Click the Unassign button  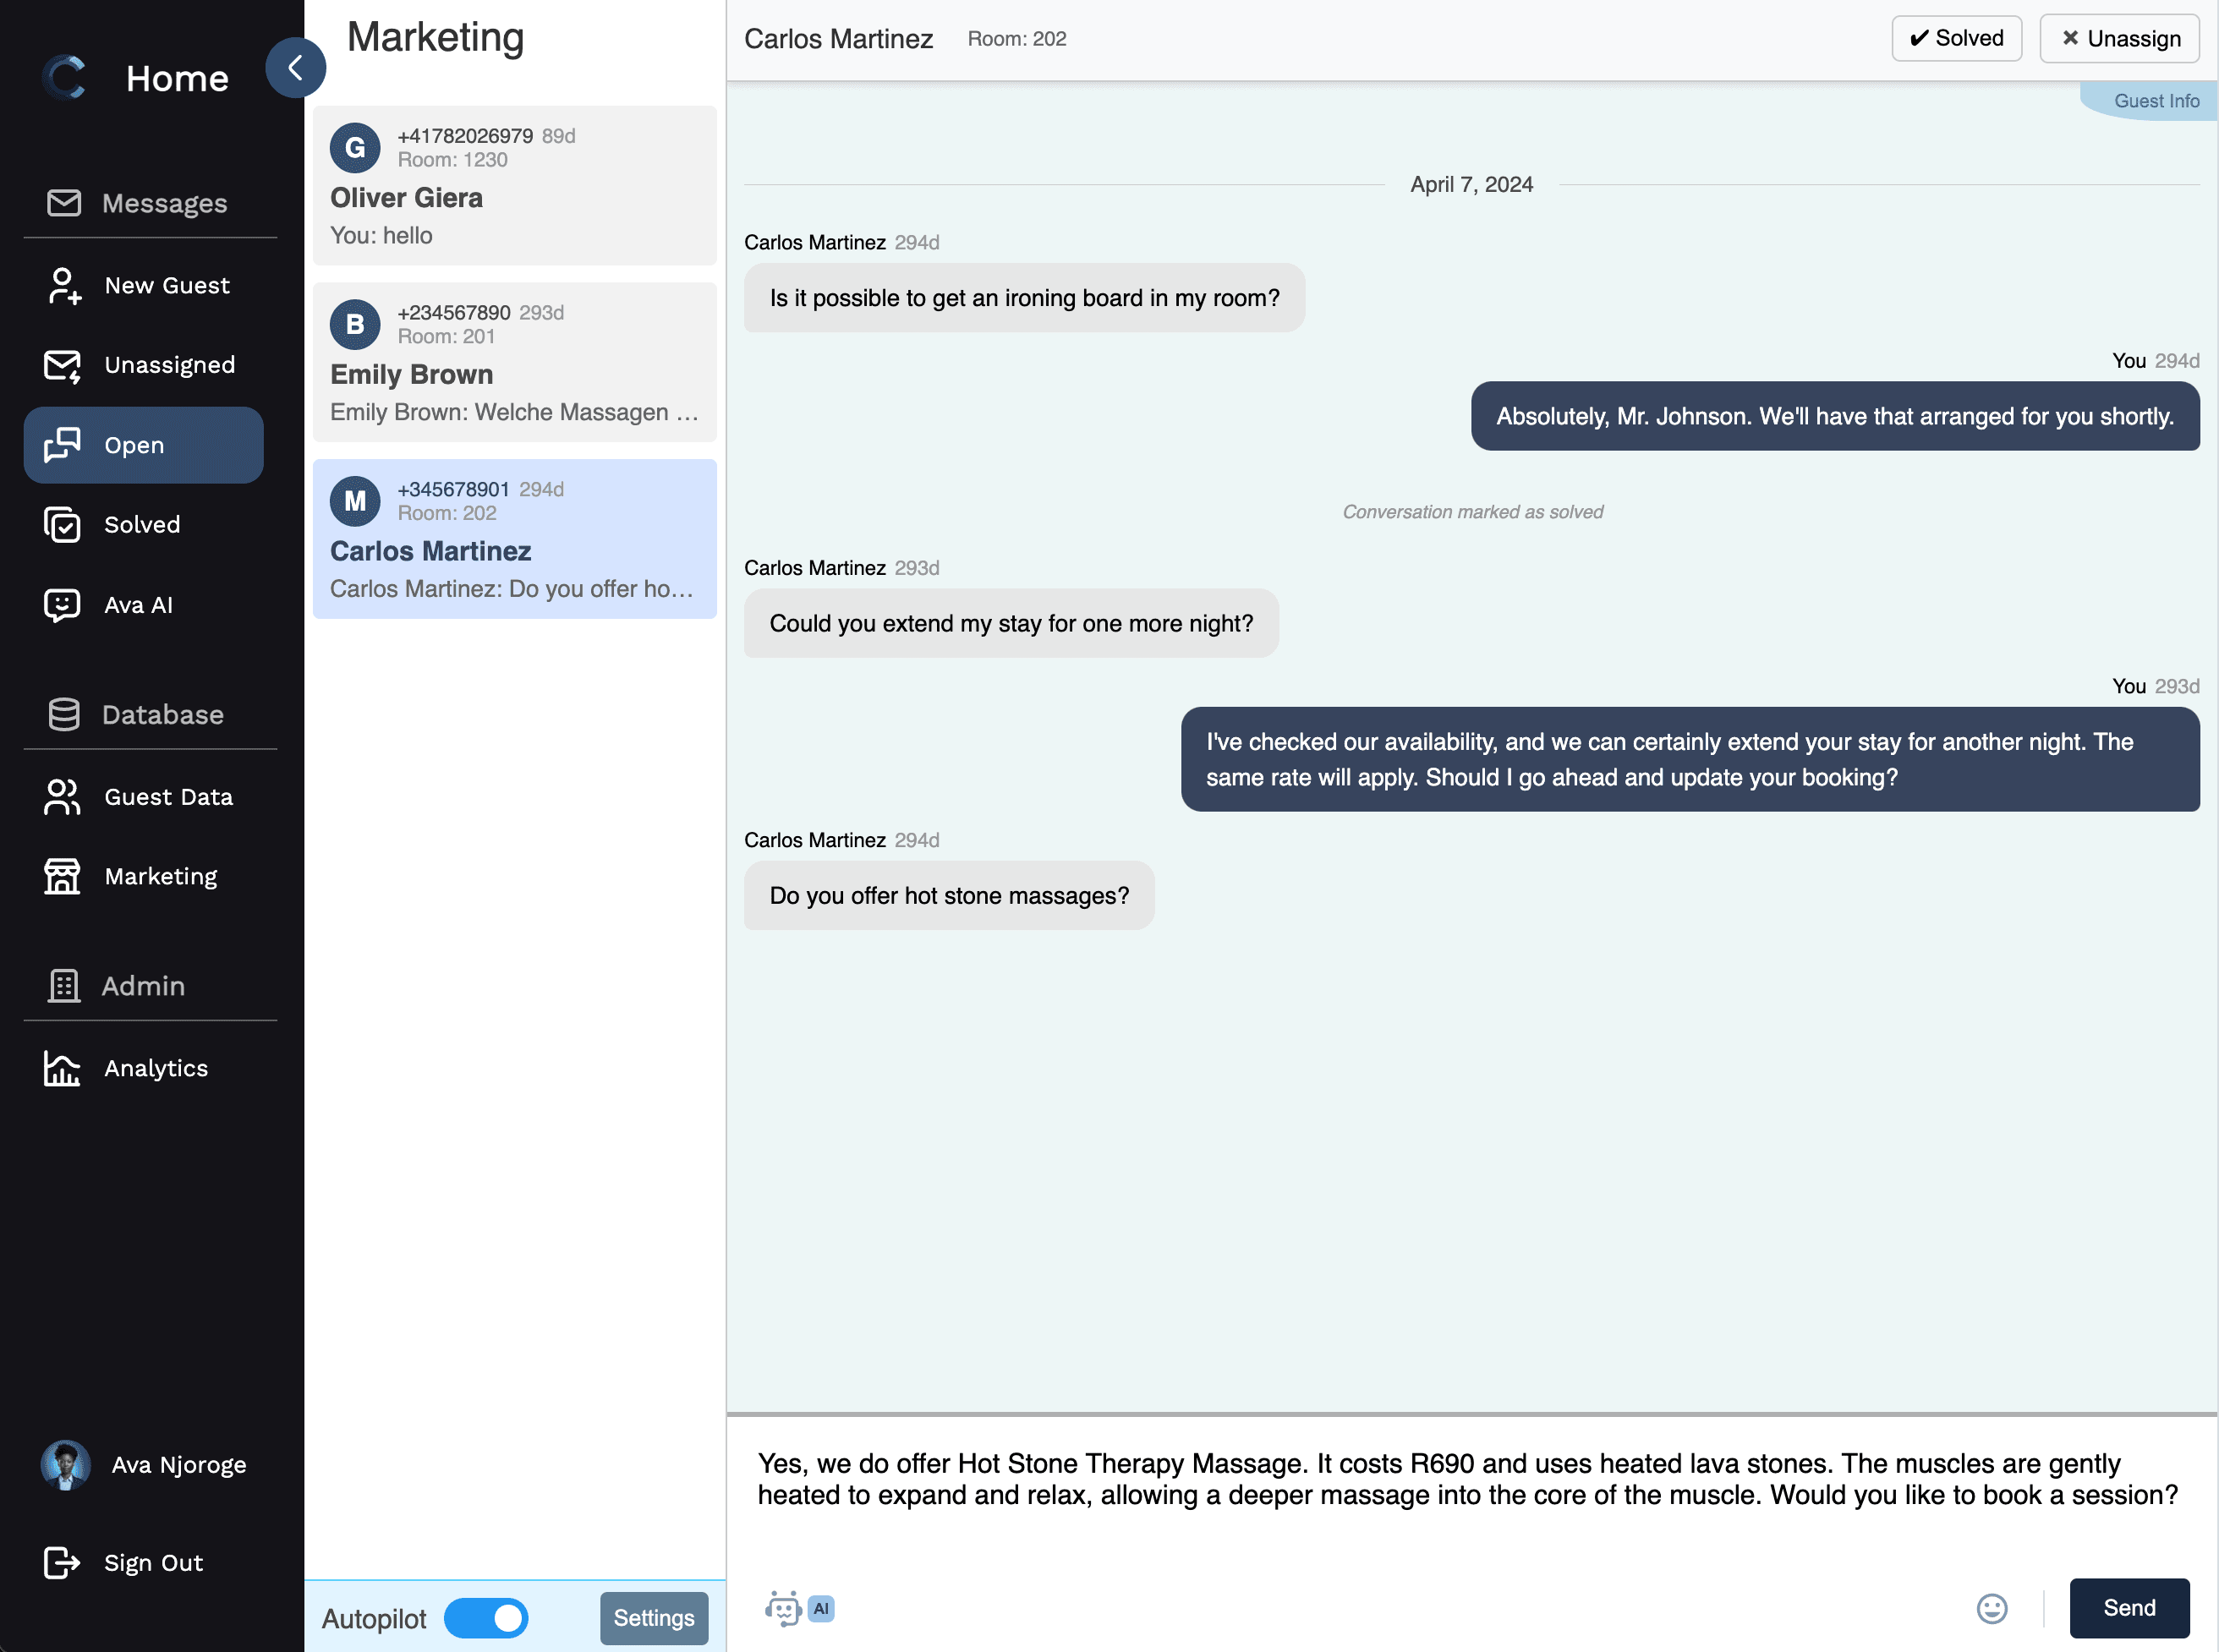pyautogui.click(x=2118, y=38)
